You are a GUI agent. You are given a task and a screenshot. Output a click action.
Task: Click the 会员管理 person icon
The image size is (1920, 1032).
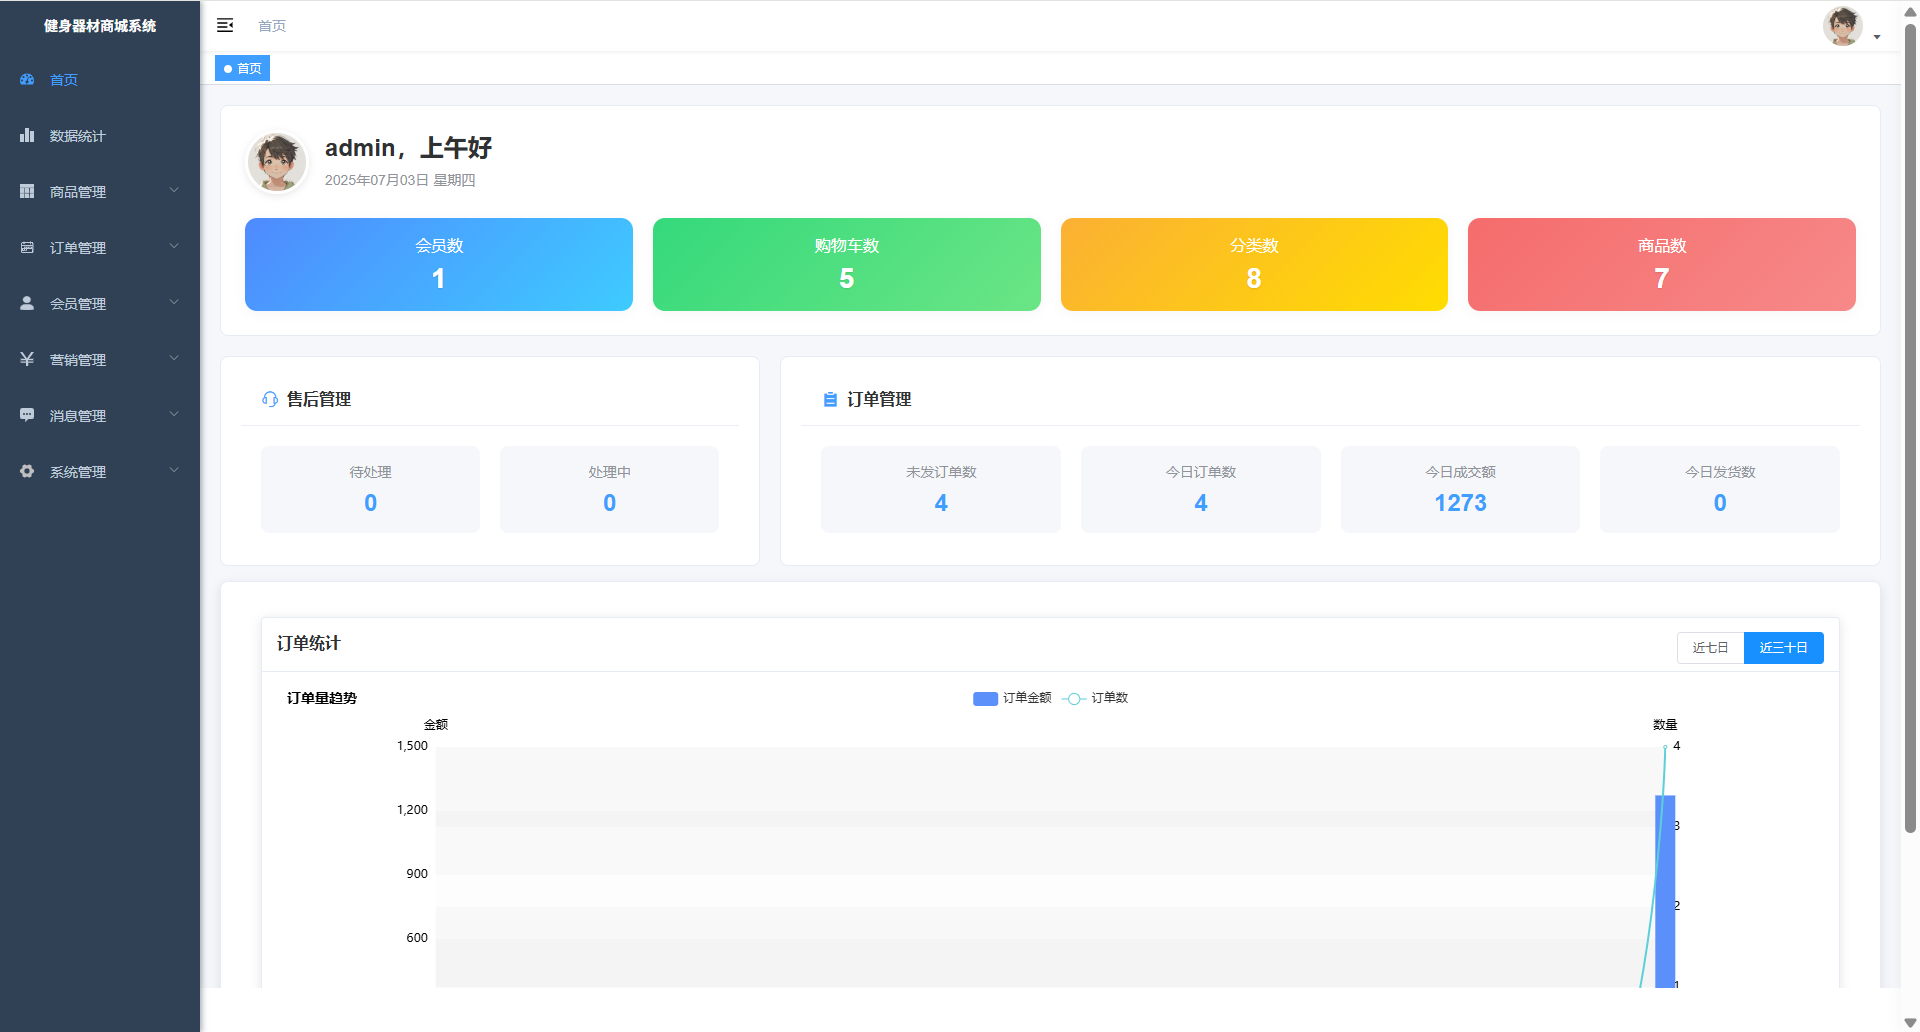pos(27,304)
